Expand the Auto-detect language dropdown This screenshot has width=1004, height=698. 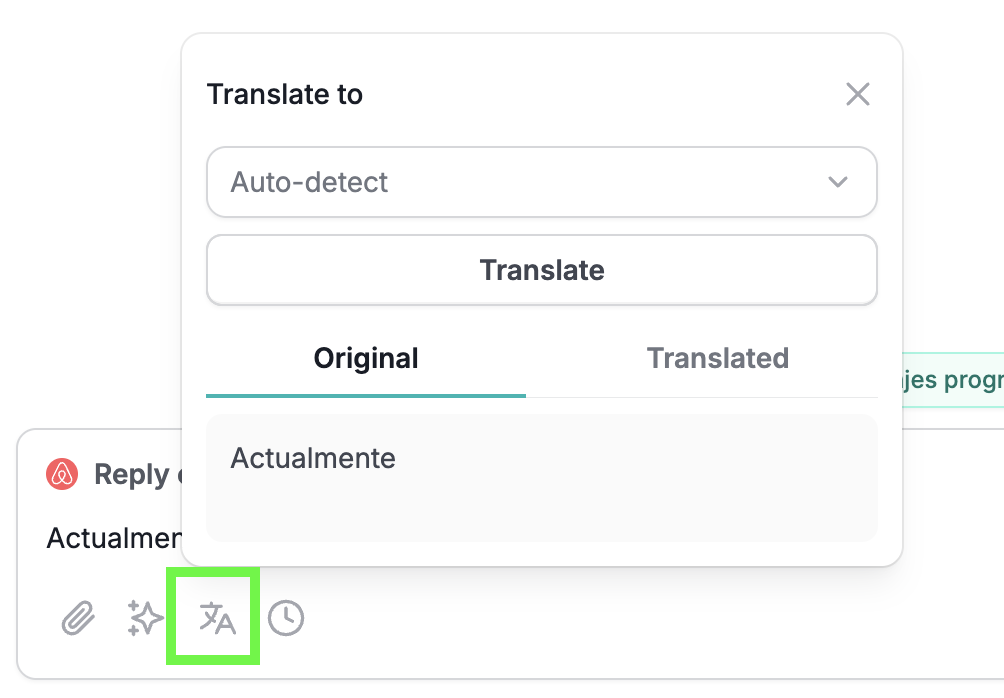[542, 183]
